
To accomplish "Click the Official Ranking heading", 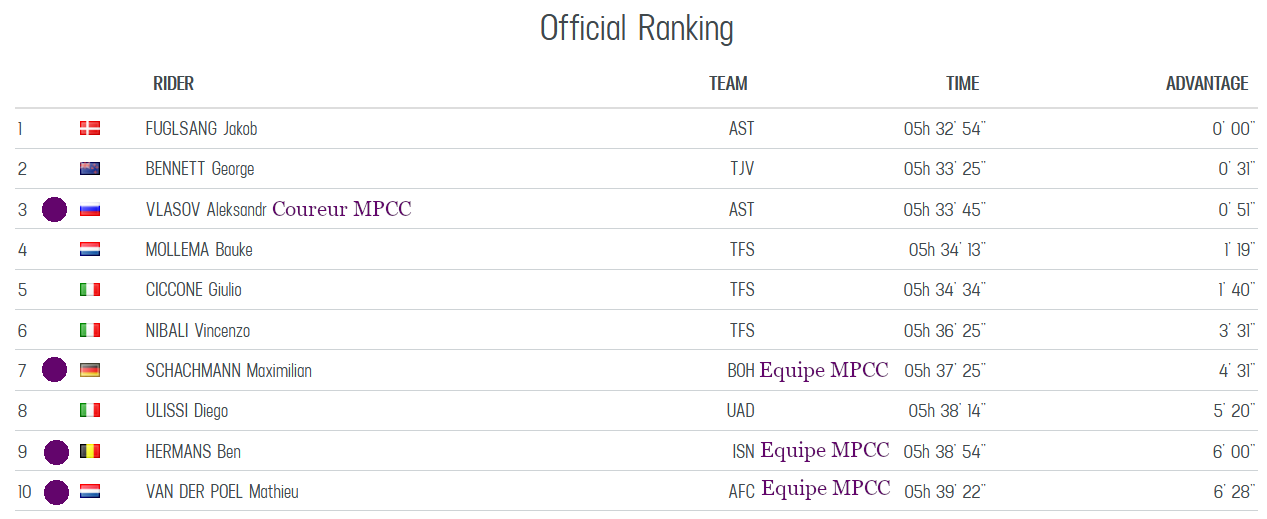I will pyautogui.click(x=636, y=28).
